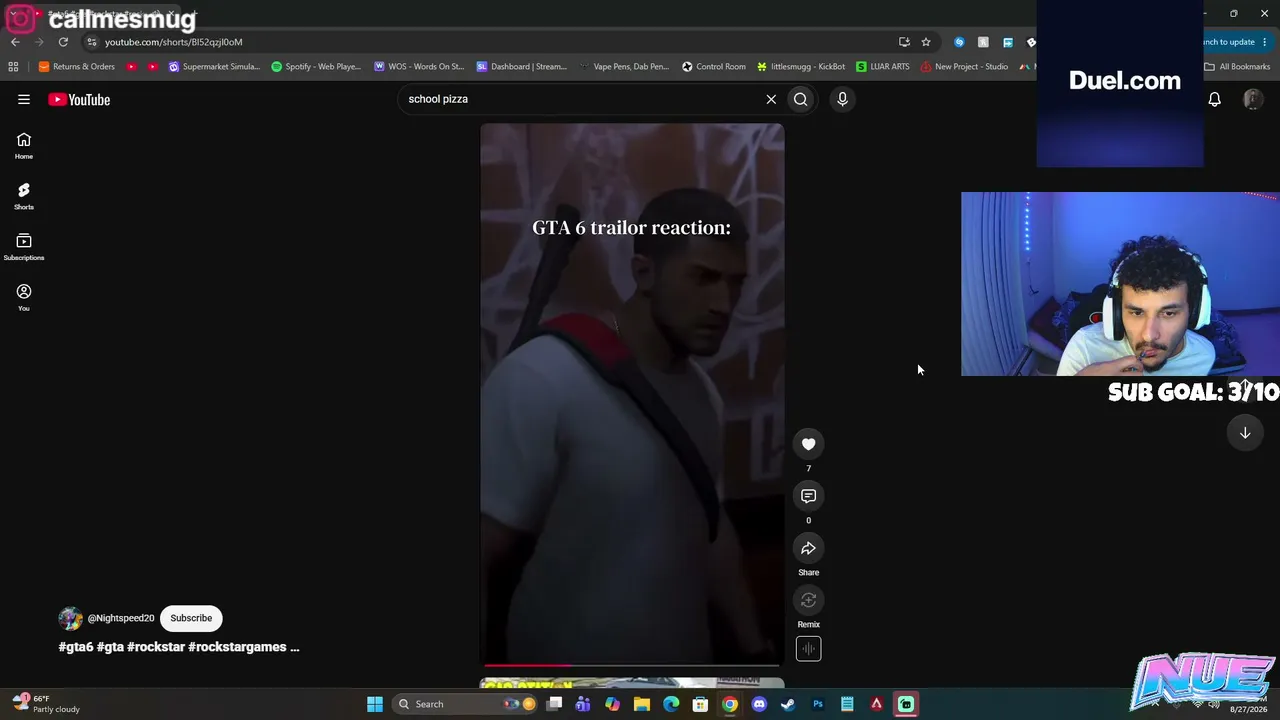Open the @Nightspeed20 channel avatar
The height and width of the screenshot is (720, 1280).
pos(70,618)
